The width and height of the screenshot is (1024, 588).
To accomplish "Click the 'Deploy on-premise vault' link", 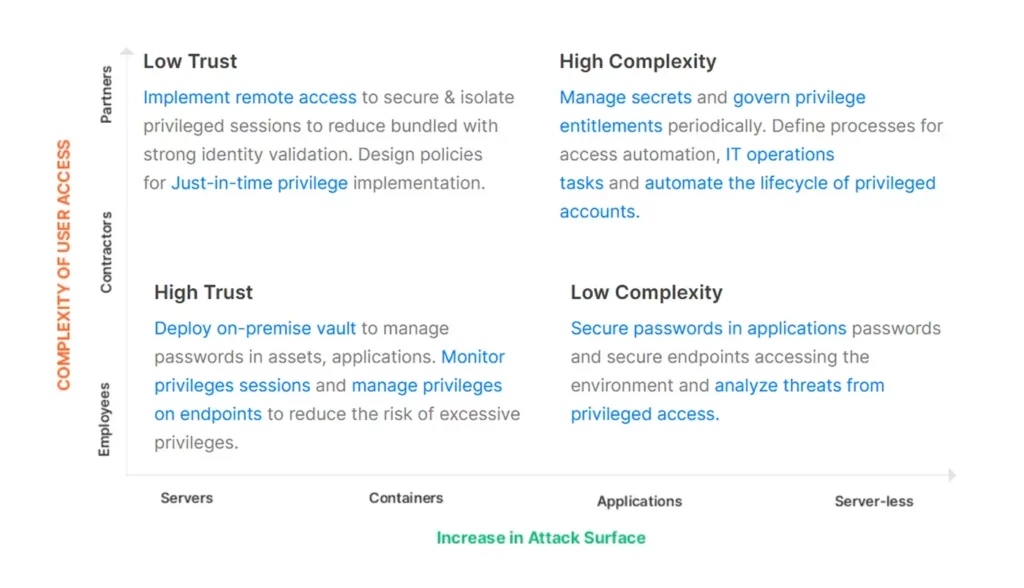I will pyautogui.click(x=255, y=328).
